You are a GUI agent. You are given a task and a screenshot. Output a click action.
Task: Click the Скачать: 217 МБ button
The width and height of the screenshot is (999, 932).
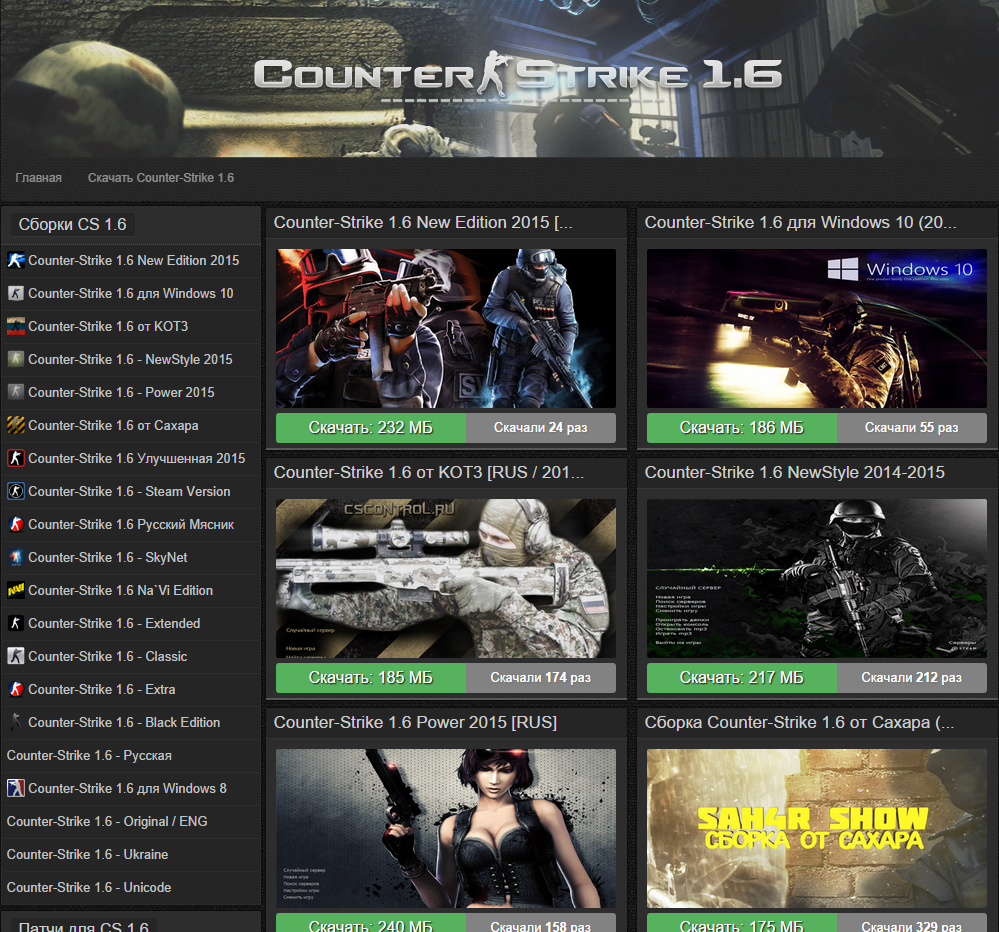tap(742, 678)
